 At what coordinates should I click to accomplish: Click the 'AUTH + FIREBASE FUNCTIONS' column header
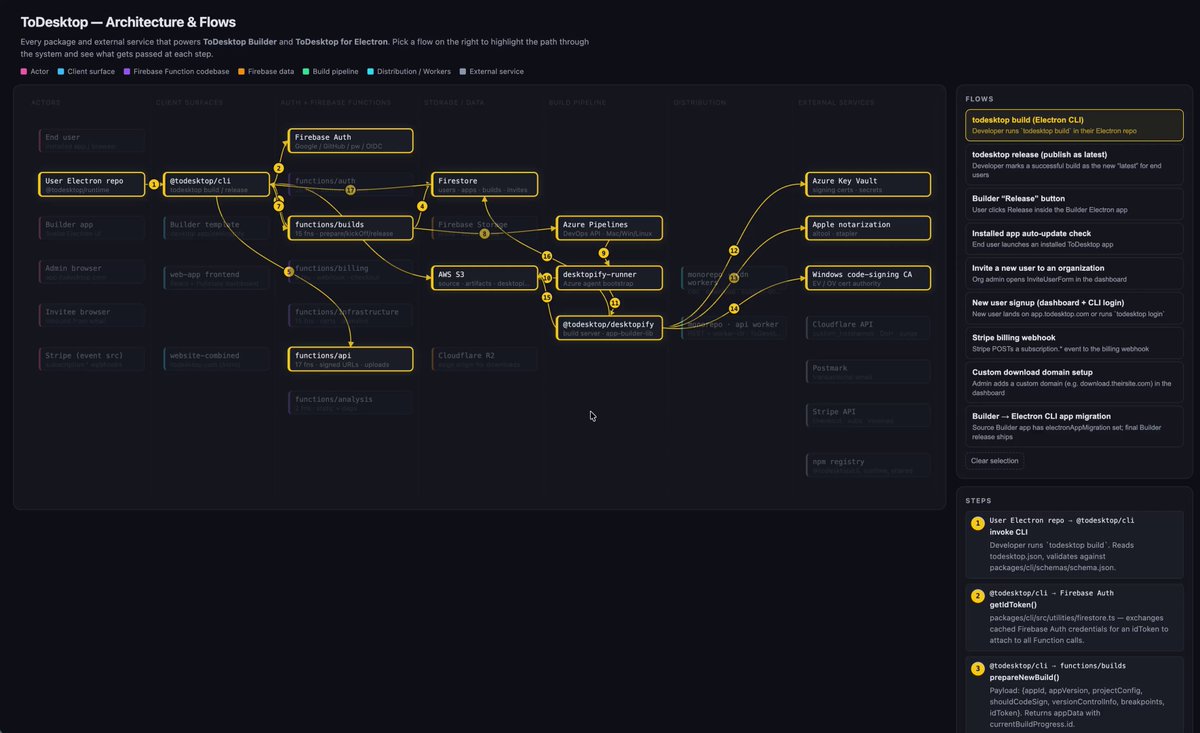pos(336,103)
